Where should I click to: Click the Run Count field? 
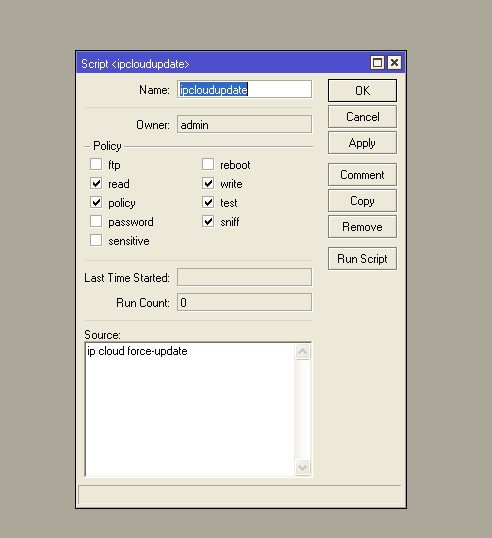pos(244,302)
